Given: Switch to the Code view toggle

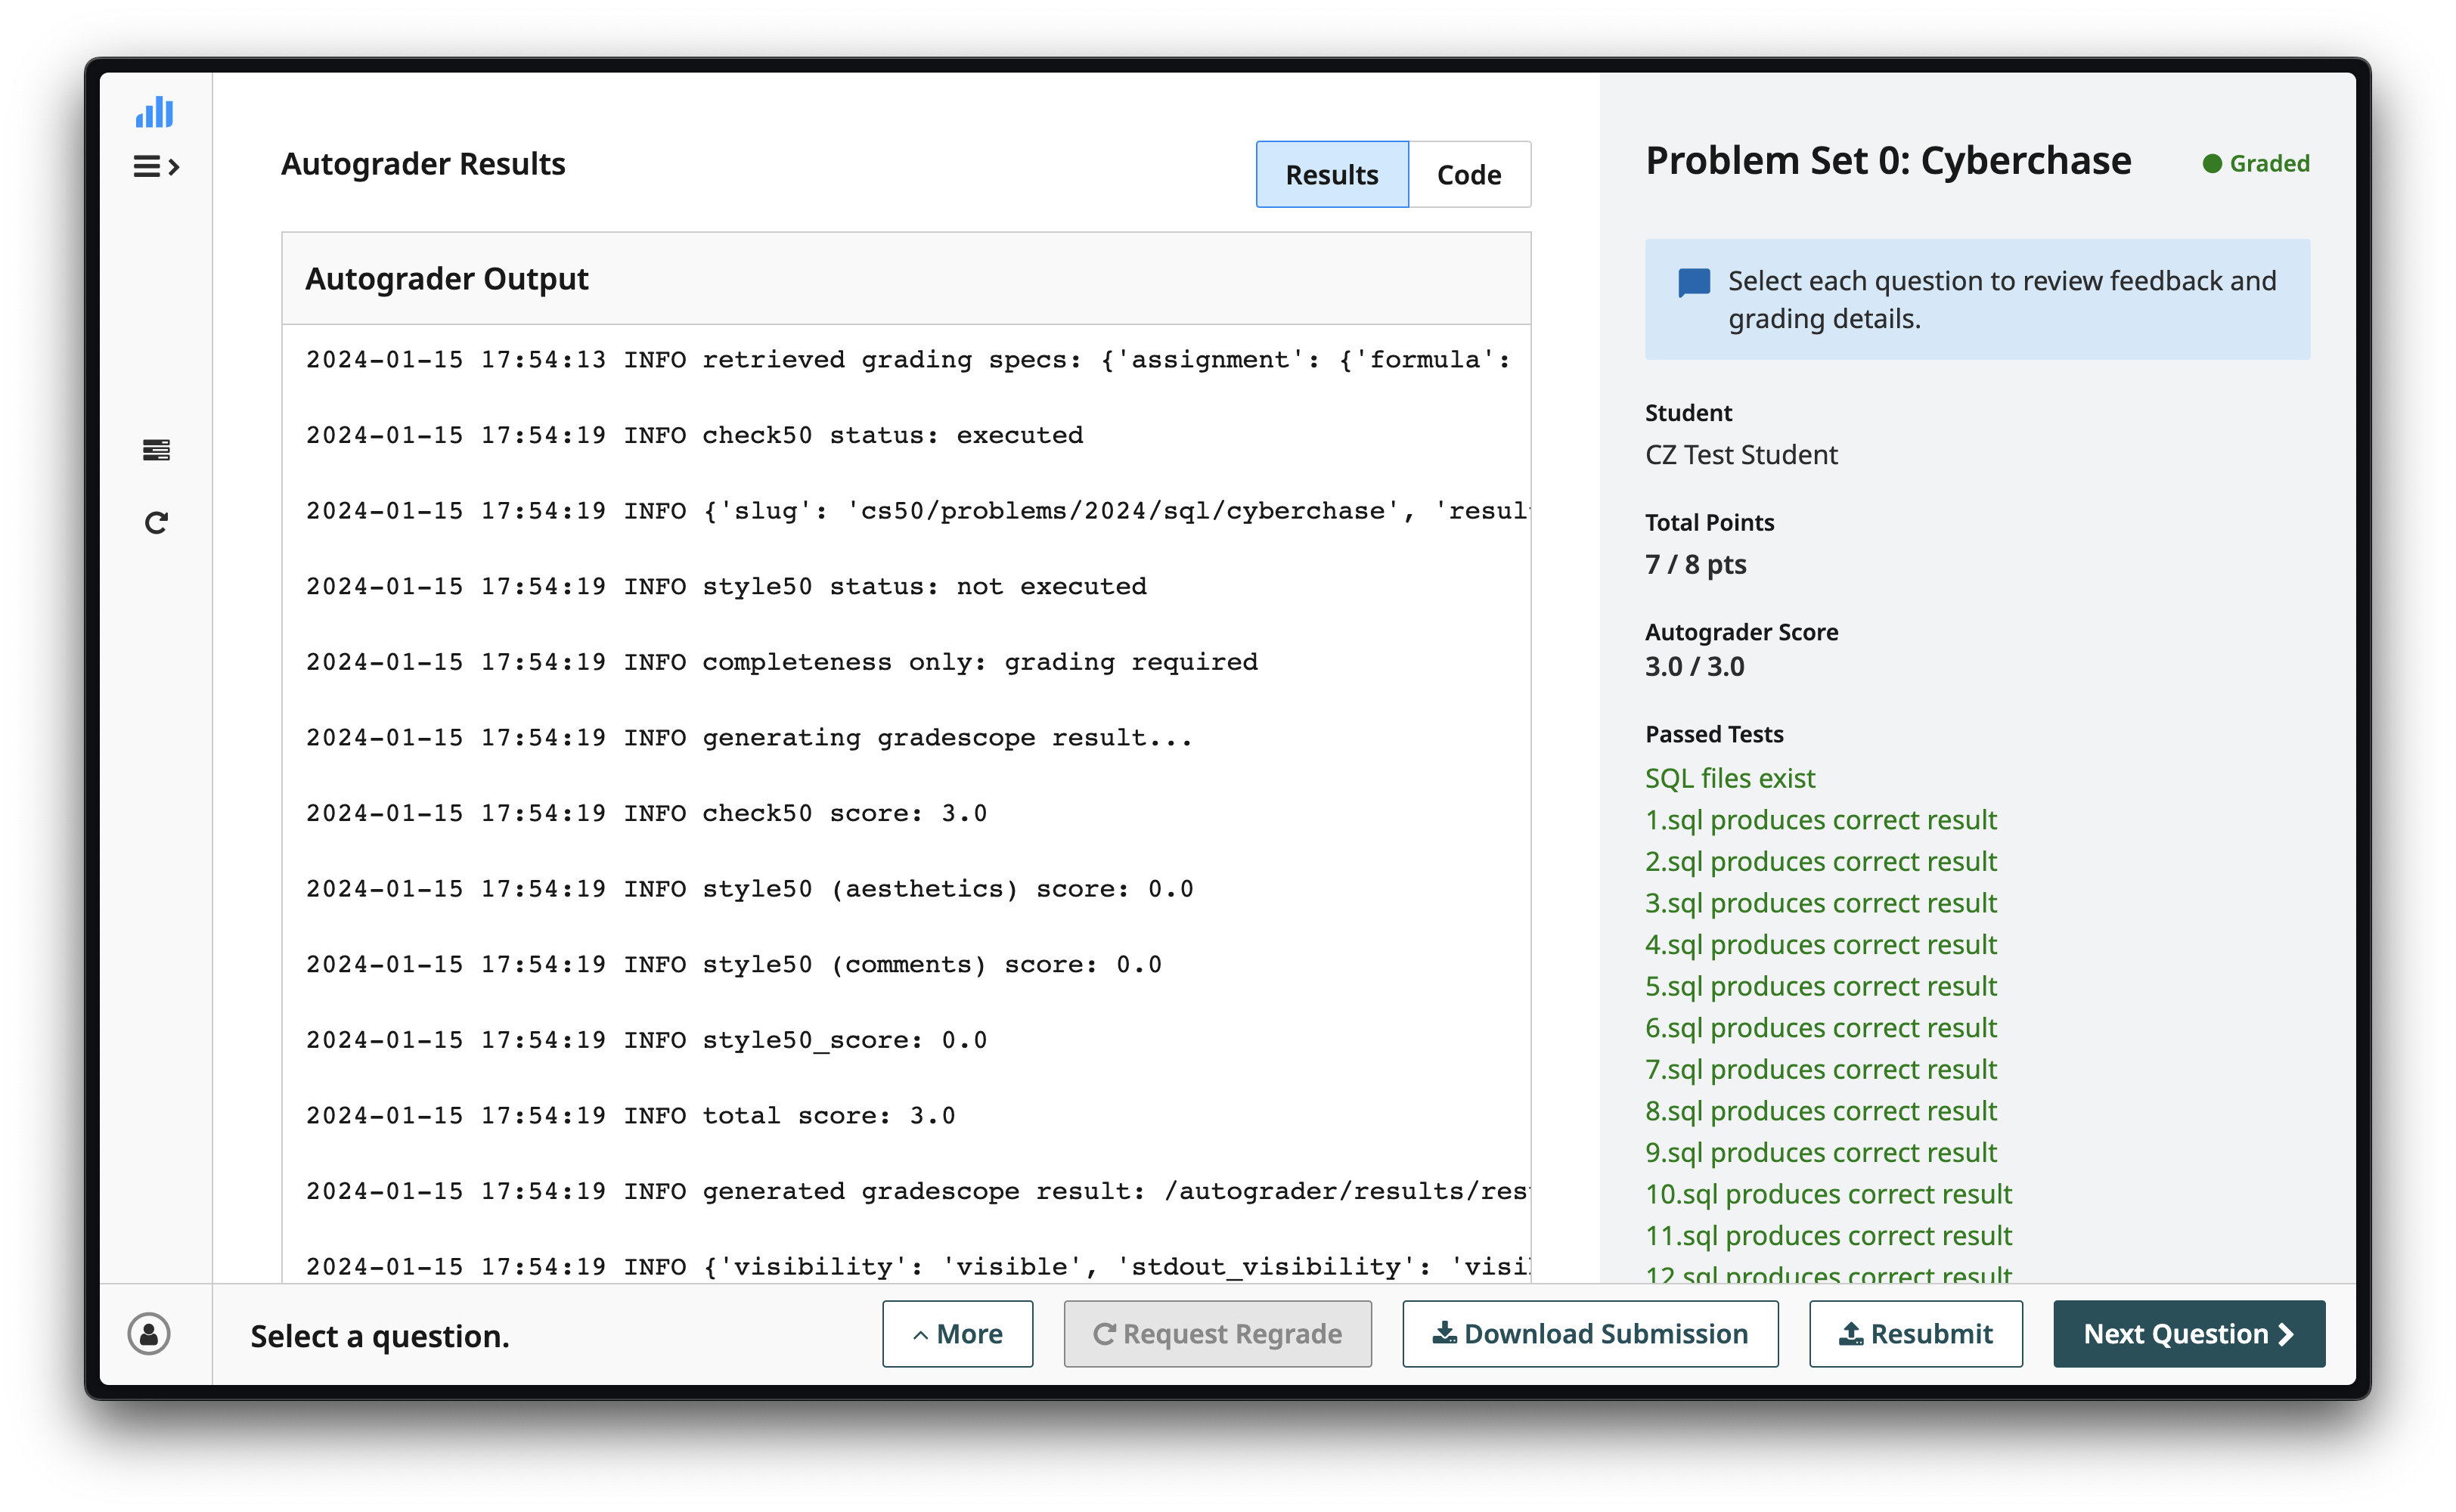Looking at the screenshot, I should 1469,174.
